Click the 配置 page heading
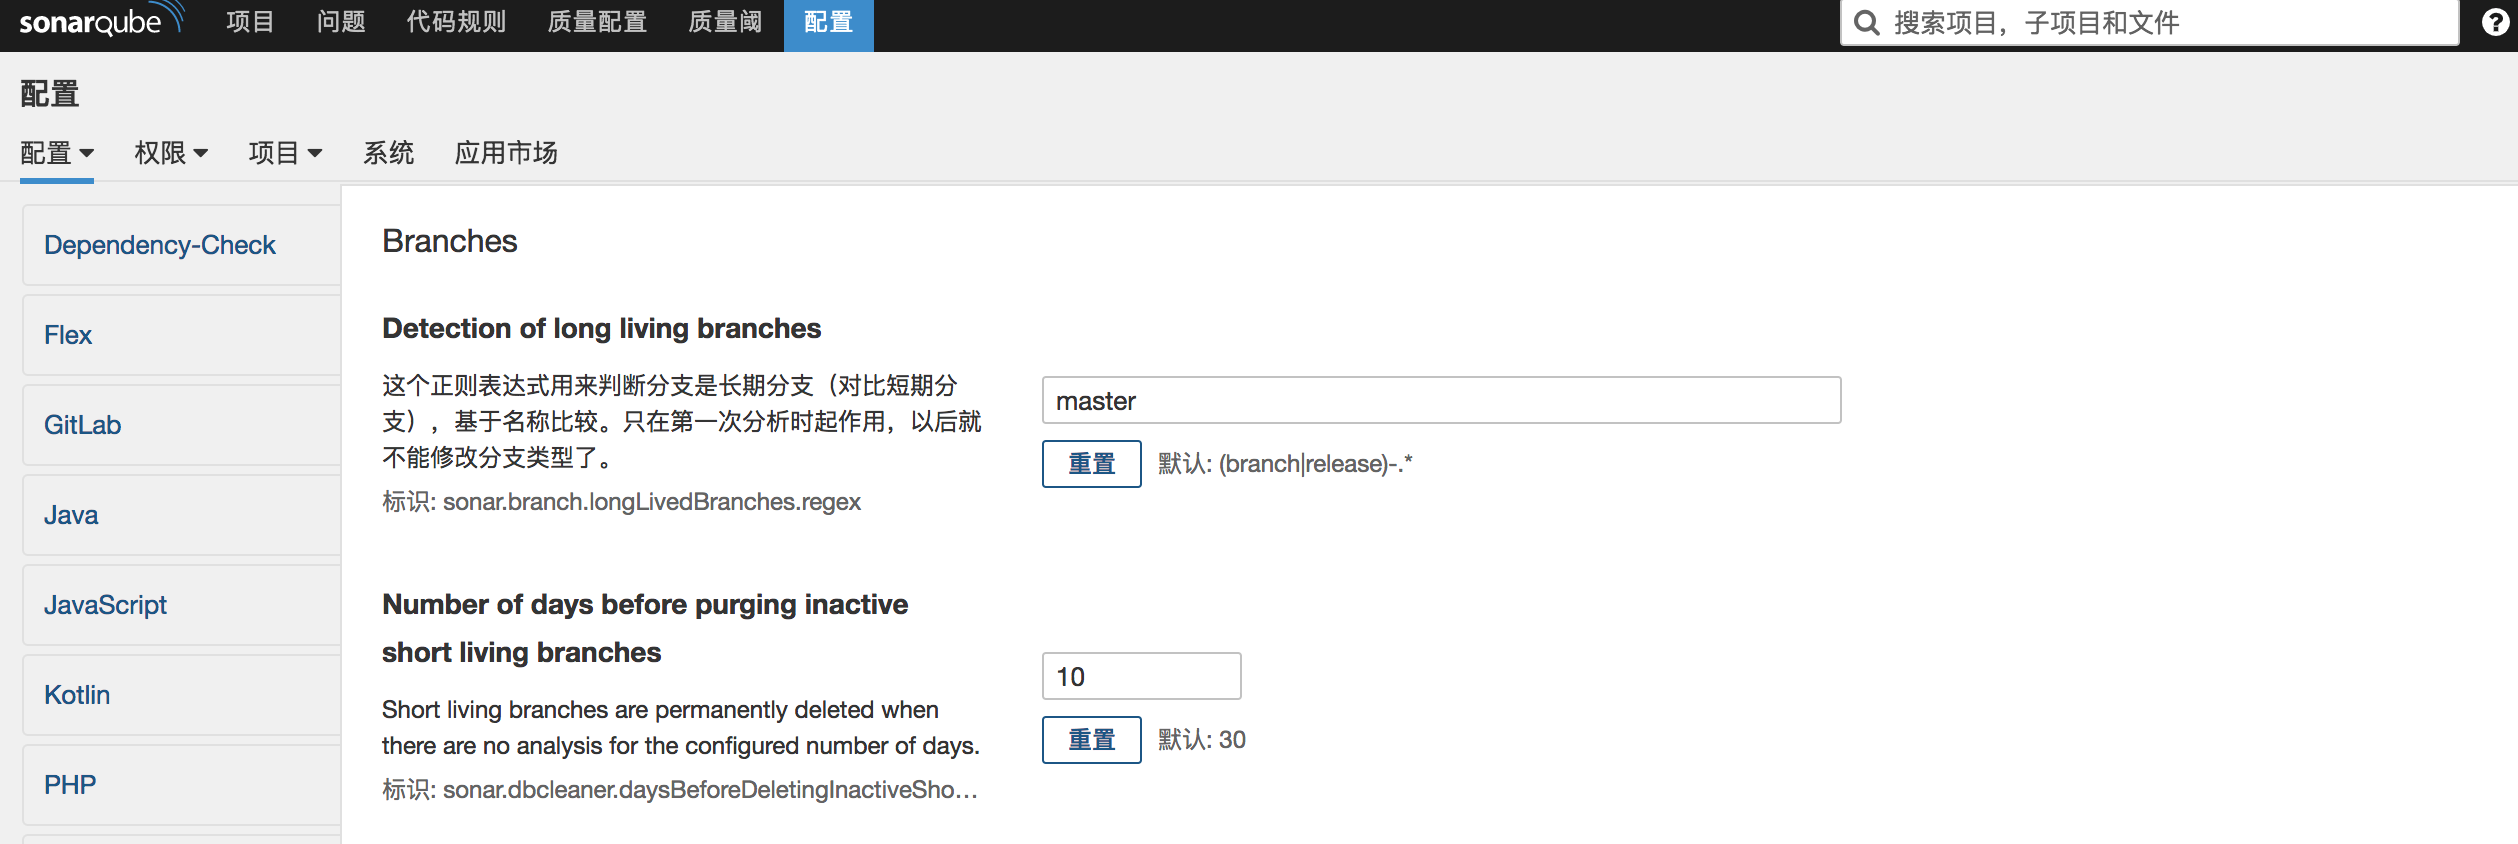Viewport: 2518px width, 844px height. (x=50, y=94)
